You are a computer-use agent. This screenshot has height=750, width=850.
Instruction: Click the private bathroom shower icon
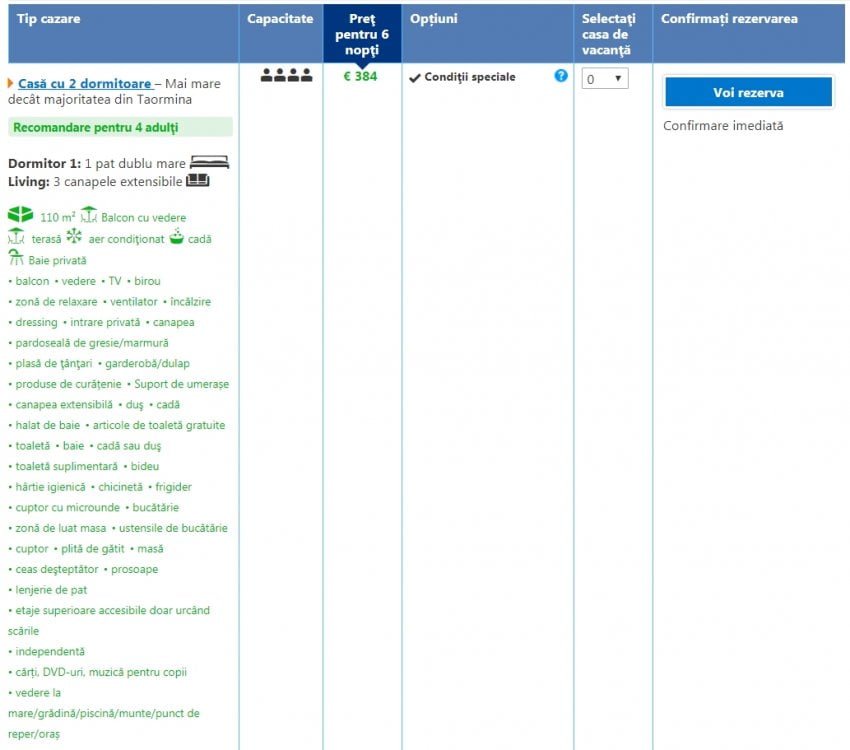tap(16, 259)
